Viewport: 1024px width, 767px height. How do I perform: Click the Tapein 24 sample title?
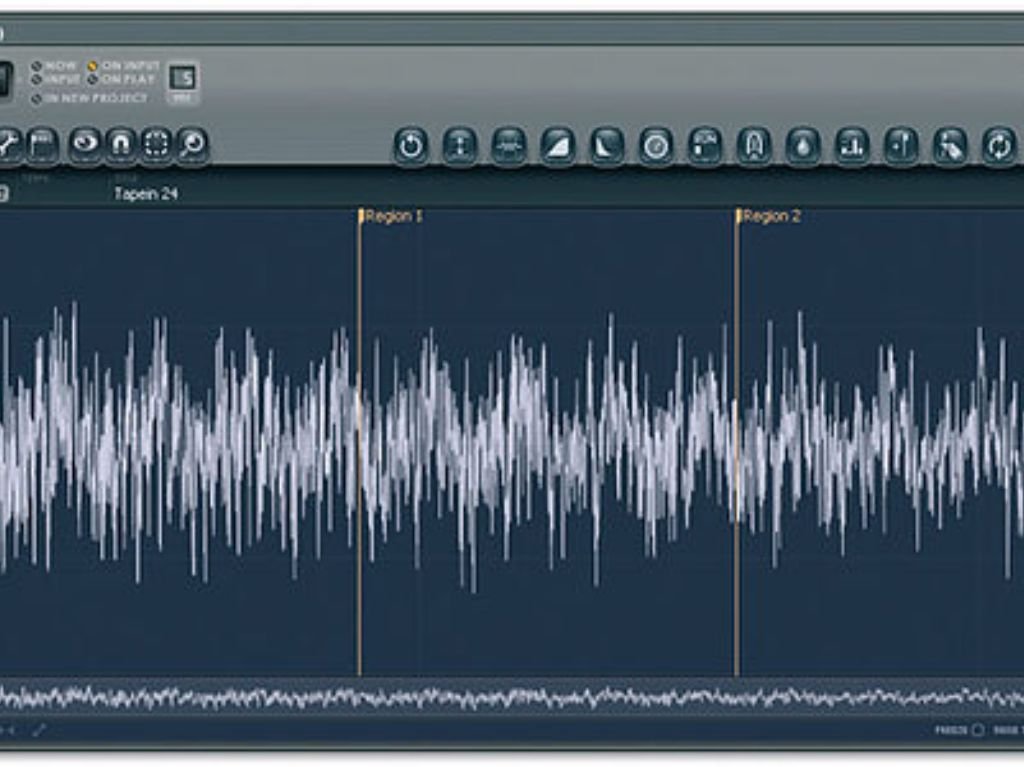tap(146, 193)
